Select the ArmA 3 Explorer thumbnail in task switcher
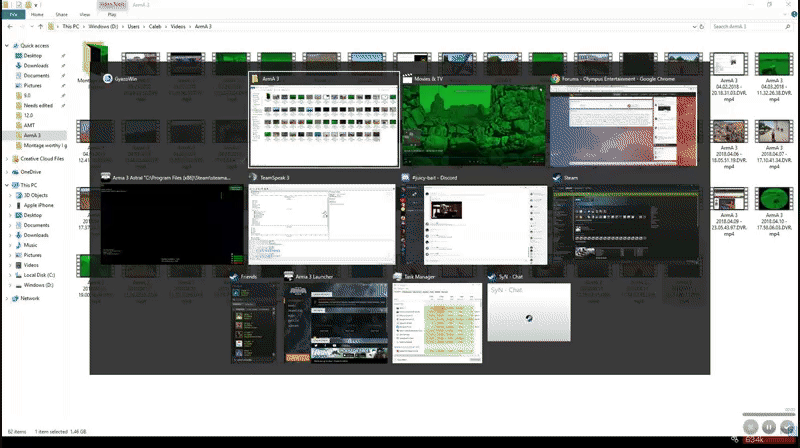Screen dimensions: 800x448 click(x=324, y=120)
